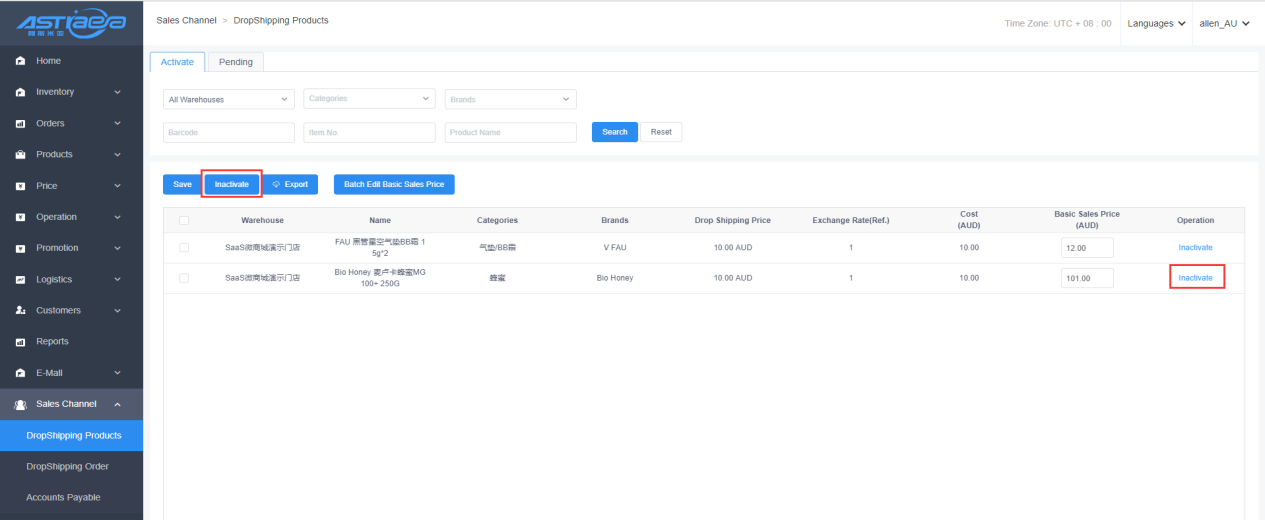Screen dimensions: 1265x520
Task: Click the Astraea logo
Action: tap(70, 22)
